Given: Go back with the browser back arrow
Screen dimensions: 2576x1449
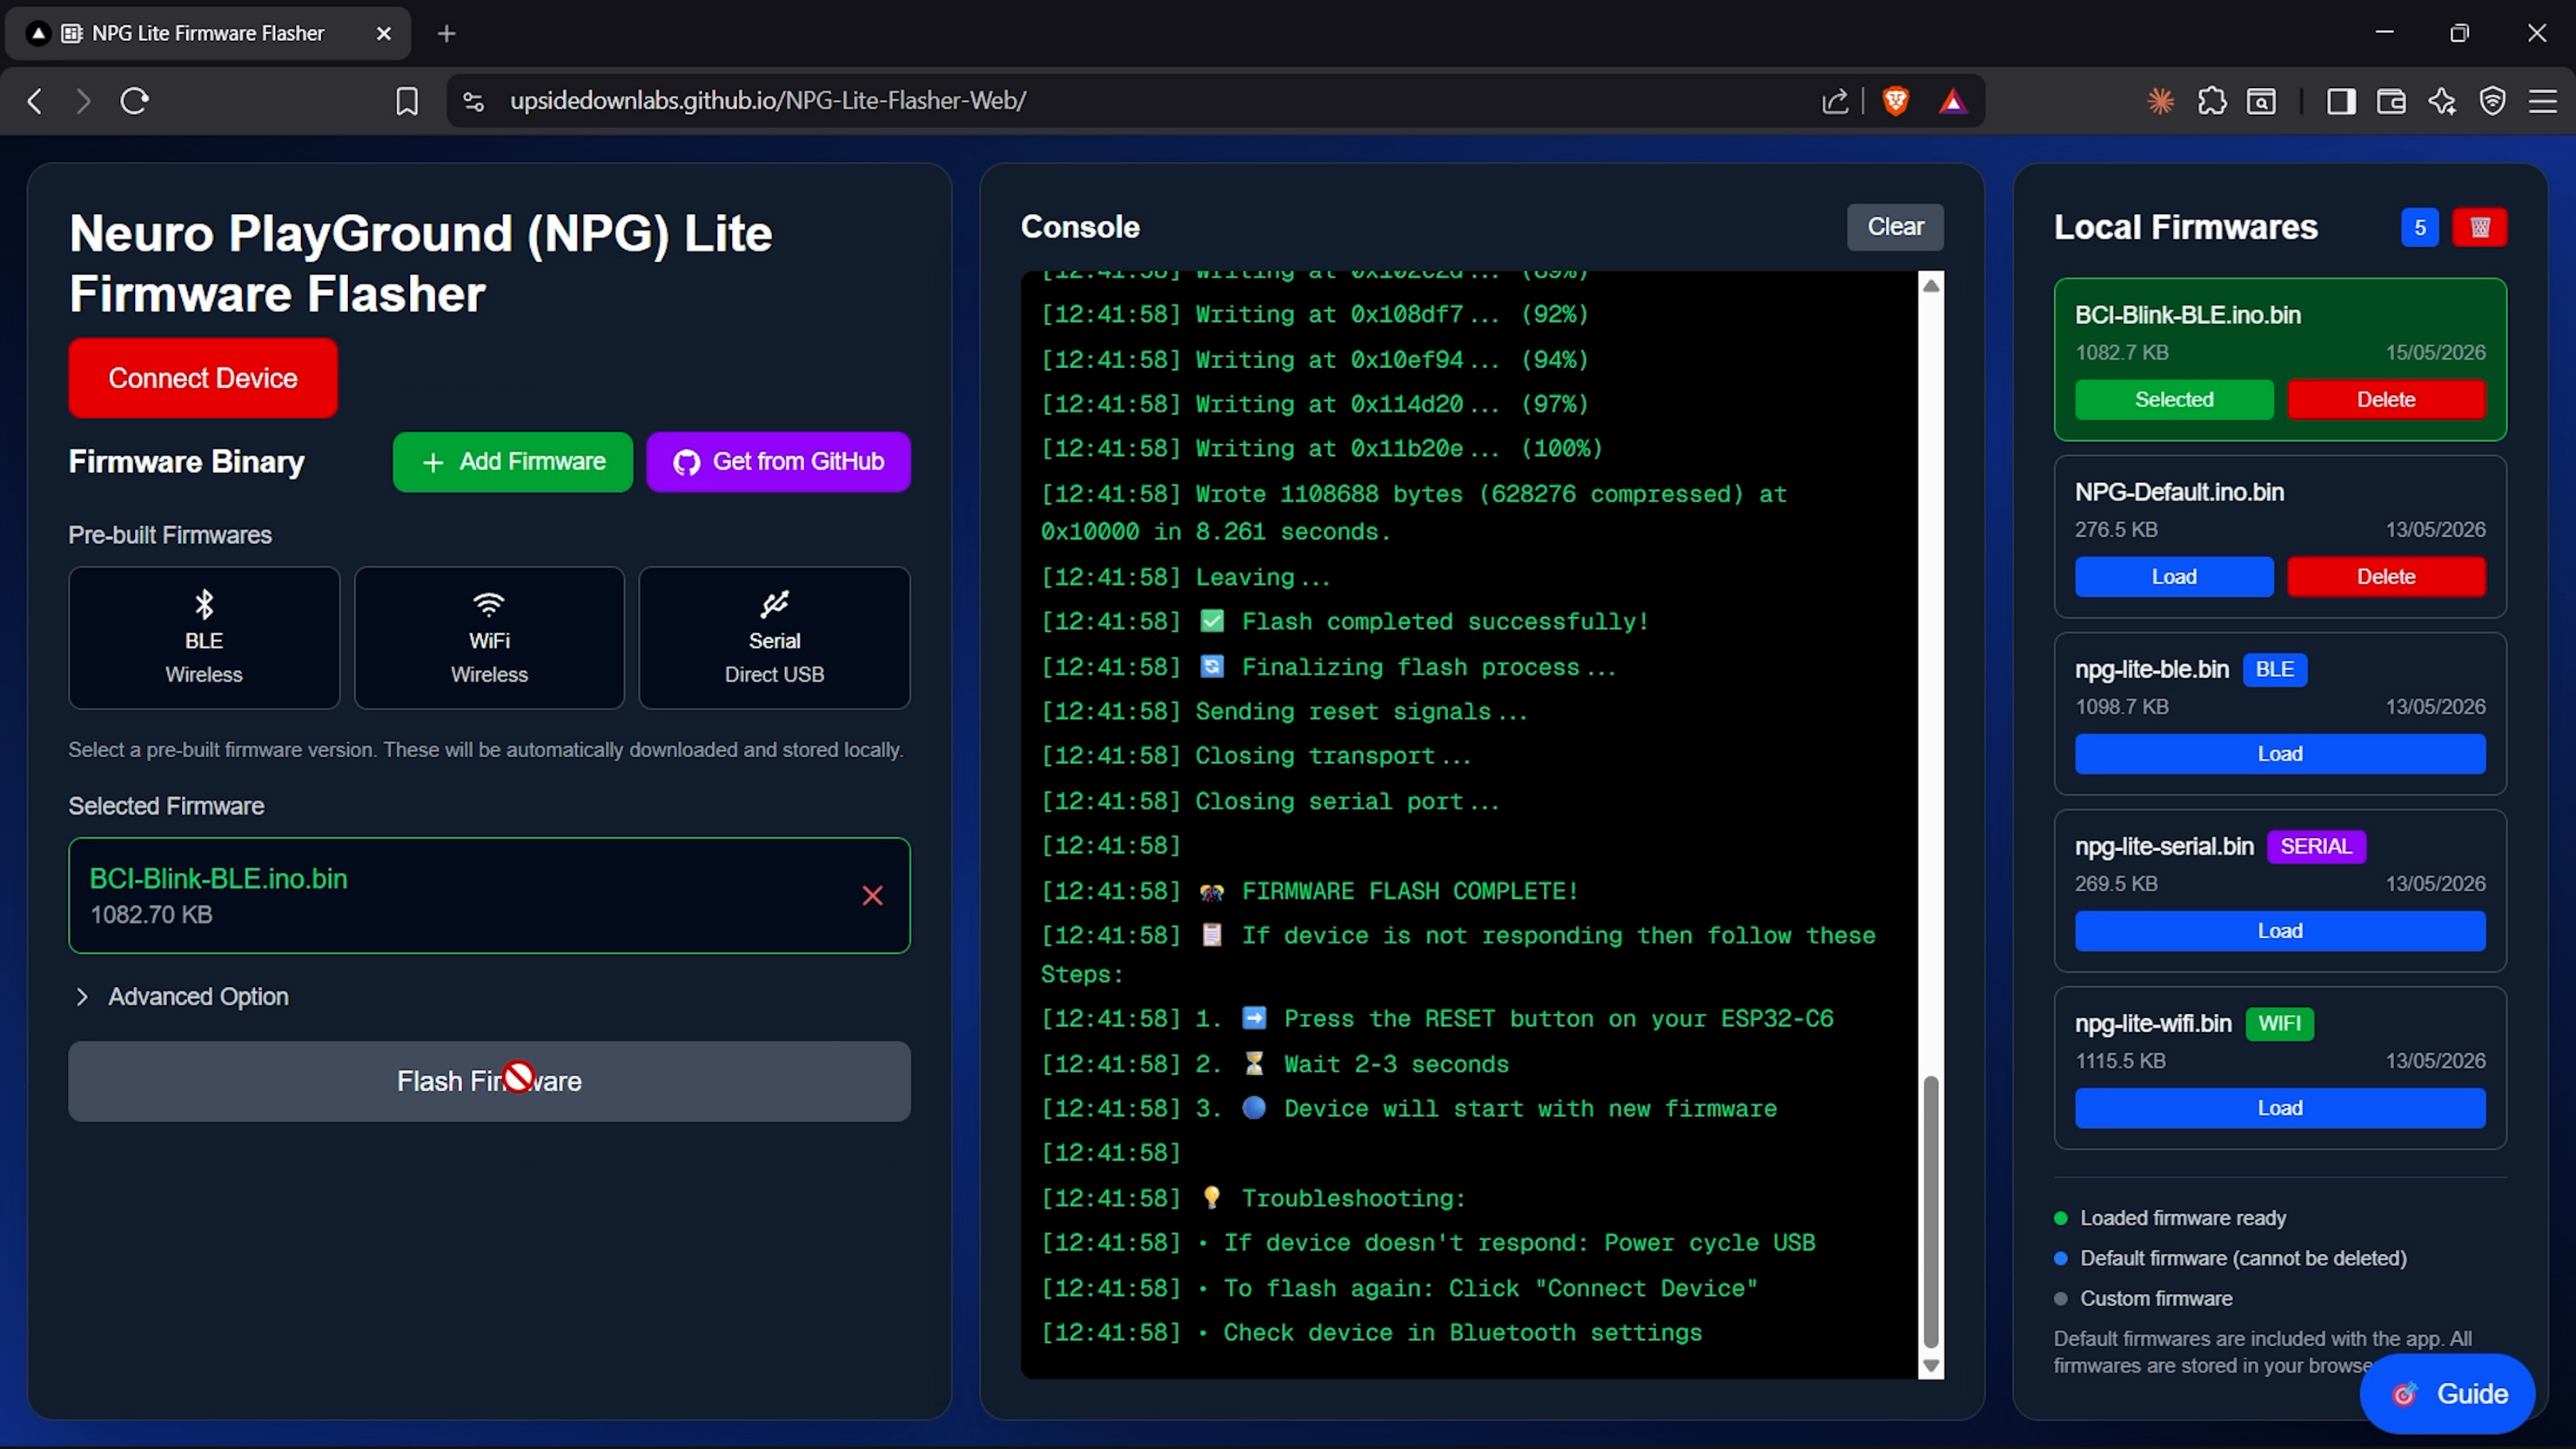Looking at the screenshot, I should pyautogui.click(x=35, y=101).
